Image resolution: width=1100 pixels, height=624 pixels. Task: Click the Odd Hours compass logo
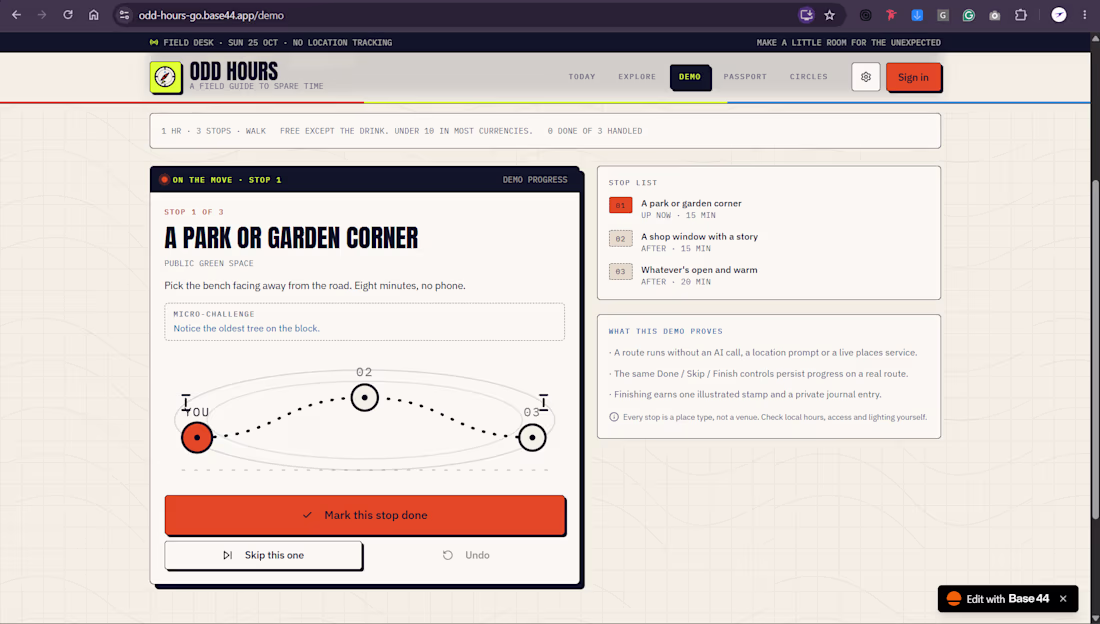pyautogui.click(x=166, y=77)
